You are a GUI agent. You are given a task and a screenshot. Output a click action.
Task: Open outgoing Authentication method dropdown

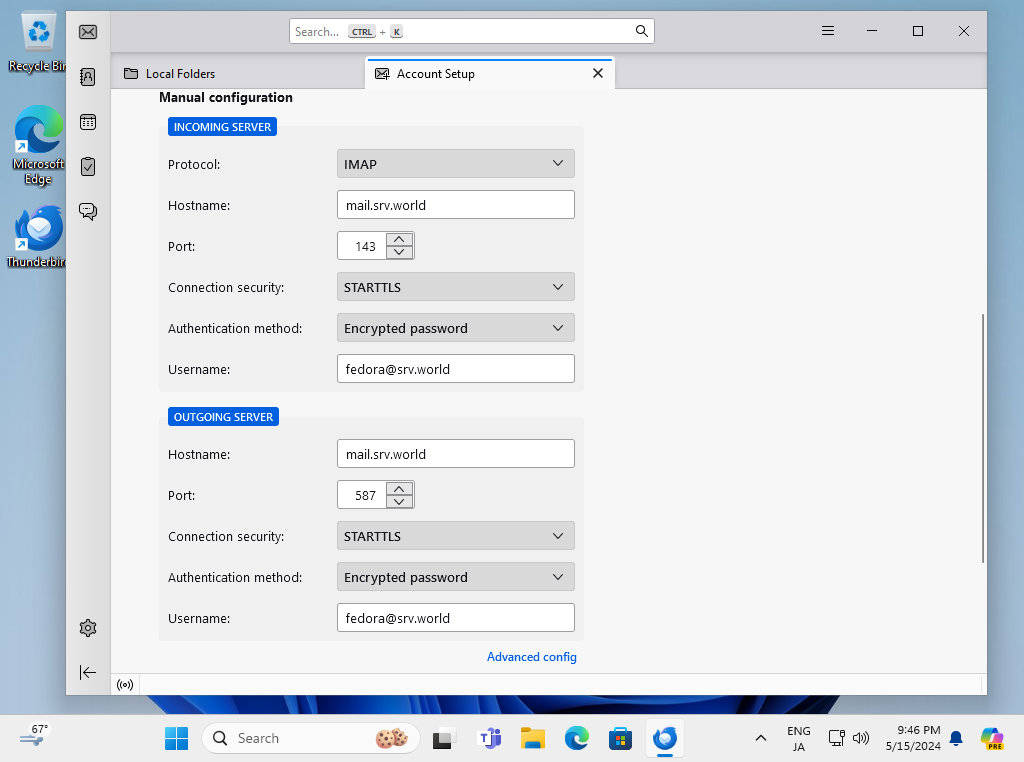(x=456, y=577)
